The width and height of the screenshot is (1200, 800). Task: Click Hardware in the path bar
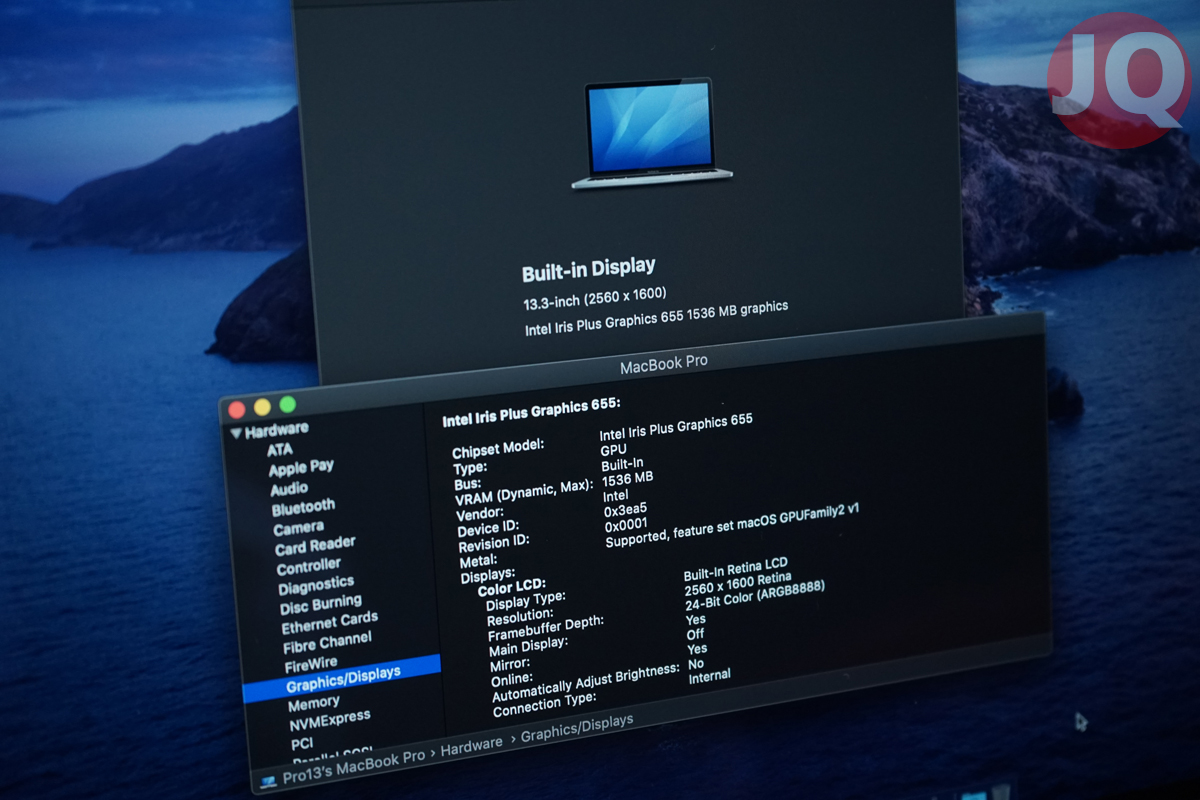click(472, 745)
